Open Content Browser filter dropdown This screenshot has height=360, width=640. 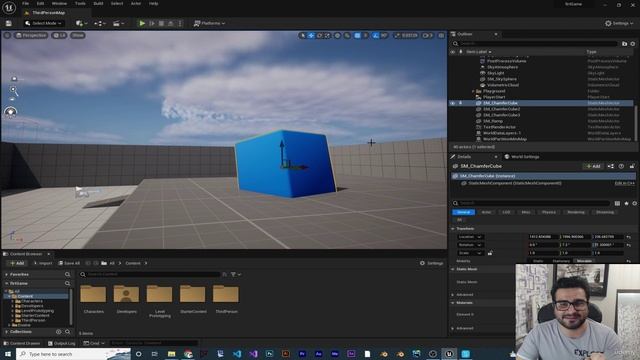[236, 275]
